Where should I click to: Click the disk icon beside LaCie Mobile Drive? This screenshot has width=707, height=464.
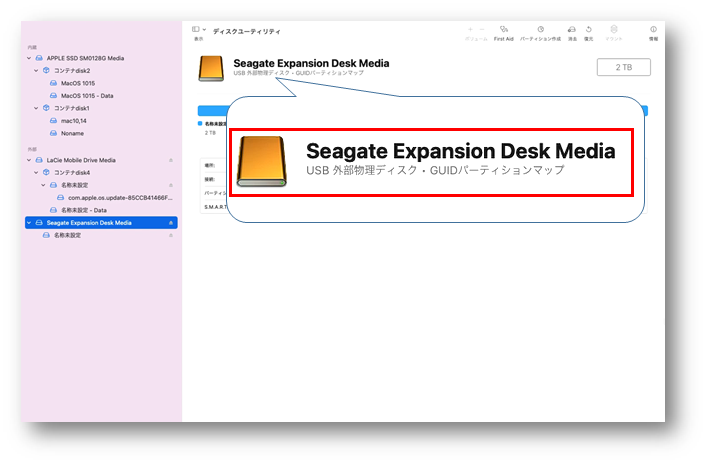[x=39, y=160]
